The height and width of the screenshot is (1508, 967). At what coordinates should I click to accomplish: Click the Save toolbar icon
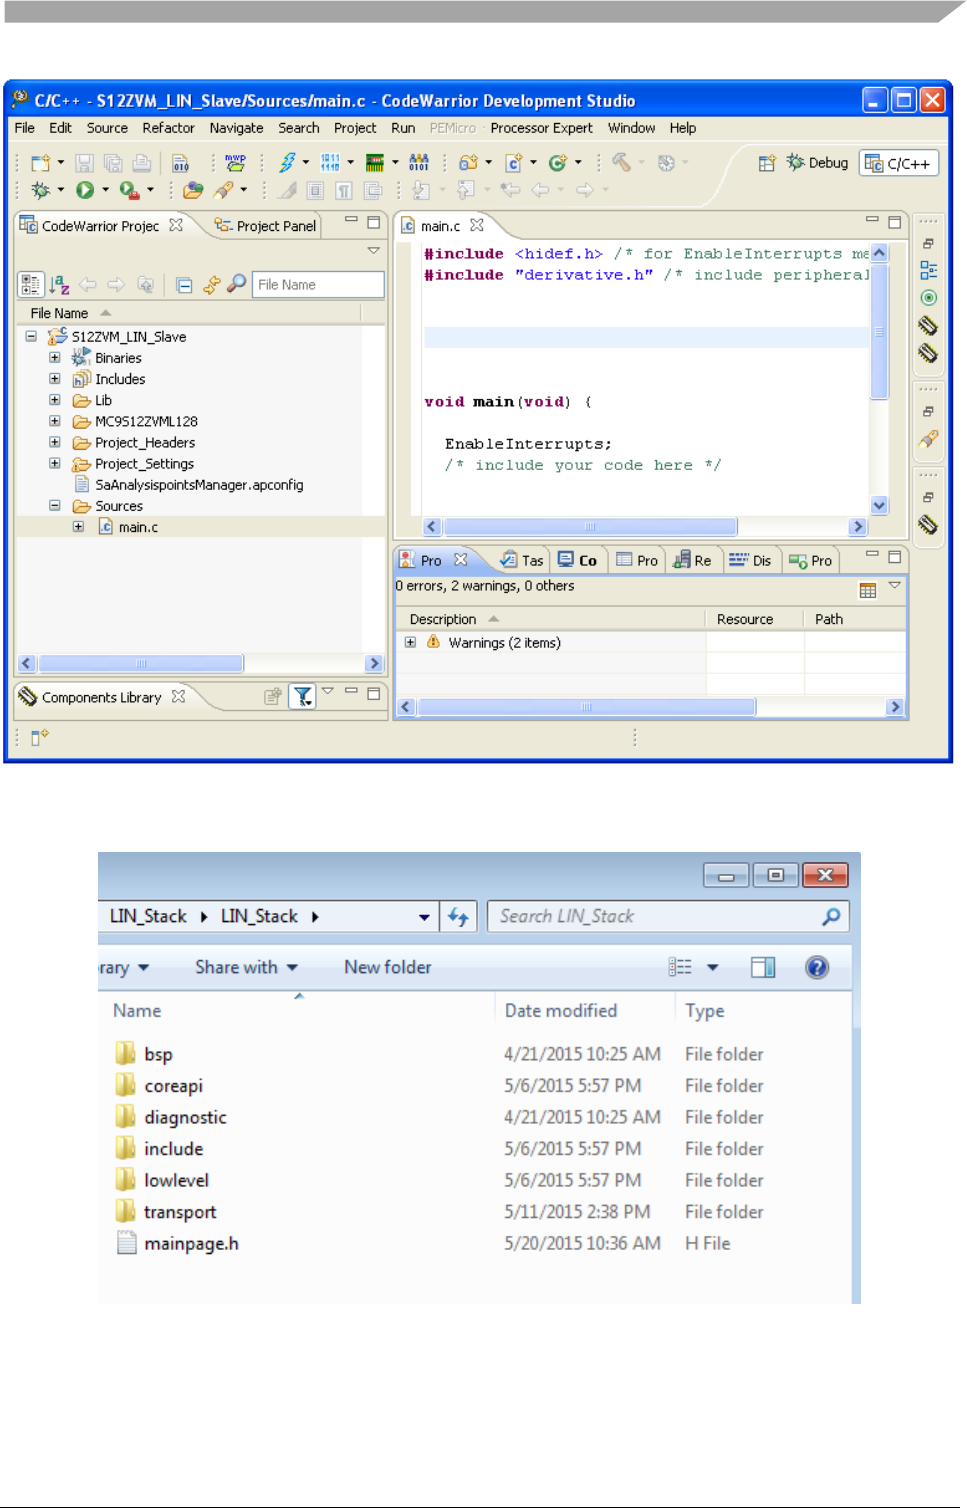coord(85,163)
